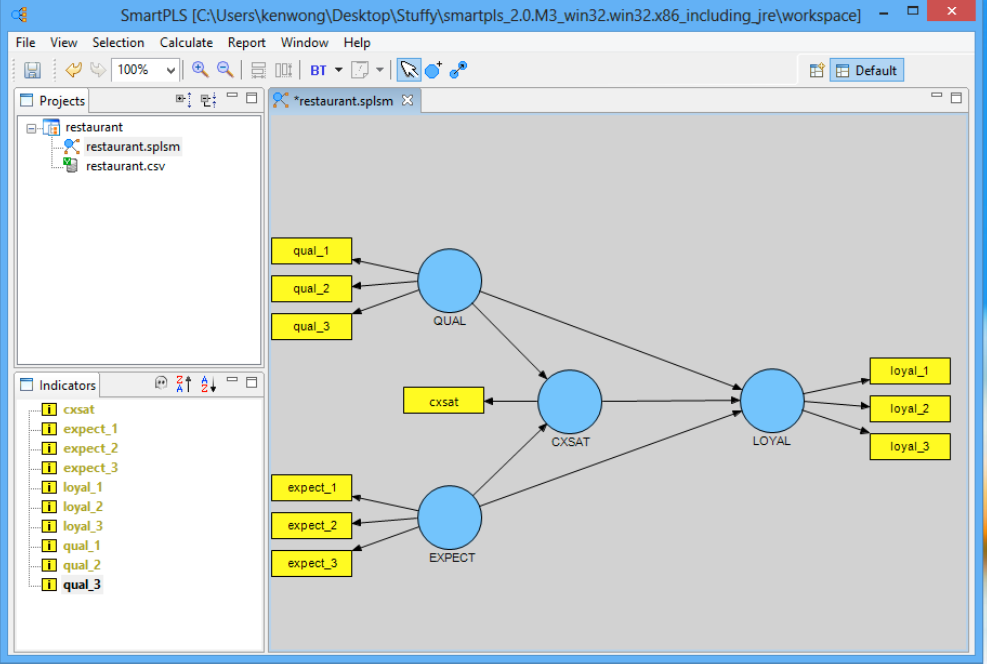Collapse the restaurant project tree node

point(32,128)
